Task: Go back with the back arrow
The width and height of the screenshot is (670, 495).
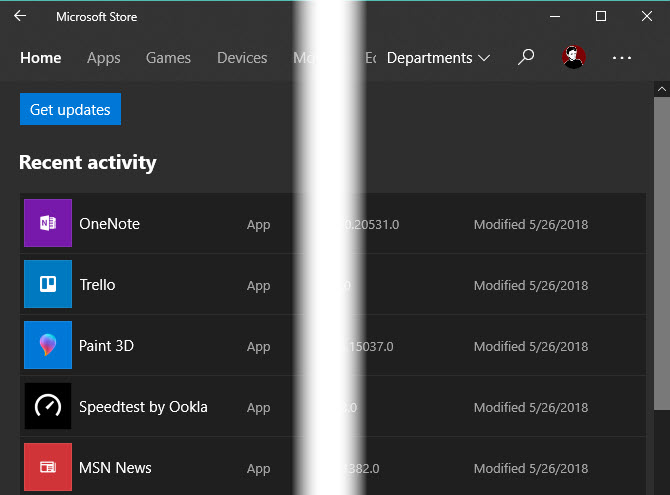Action: tap(20, 16)
